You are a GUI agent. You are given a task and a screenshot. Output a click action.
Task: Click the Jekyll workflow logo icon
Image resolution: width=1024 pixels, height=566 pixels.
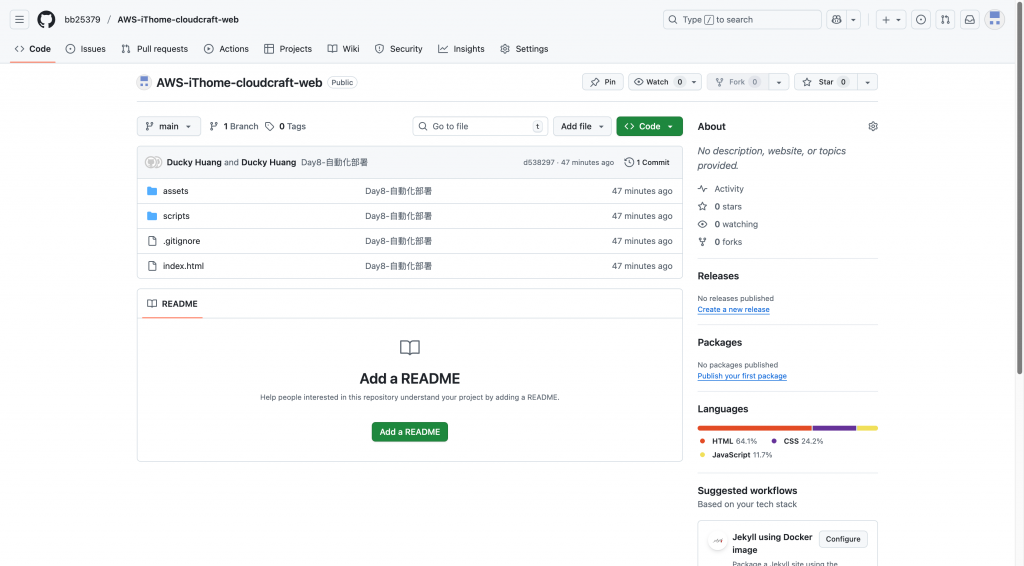(x=718, y=541)
